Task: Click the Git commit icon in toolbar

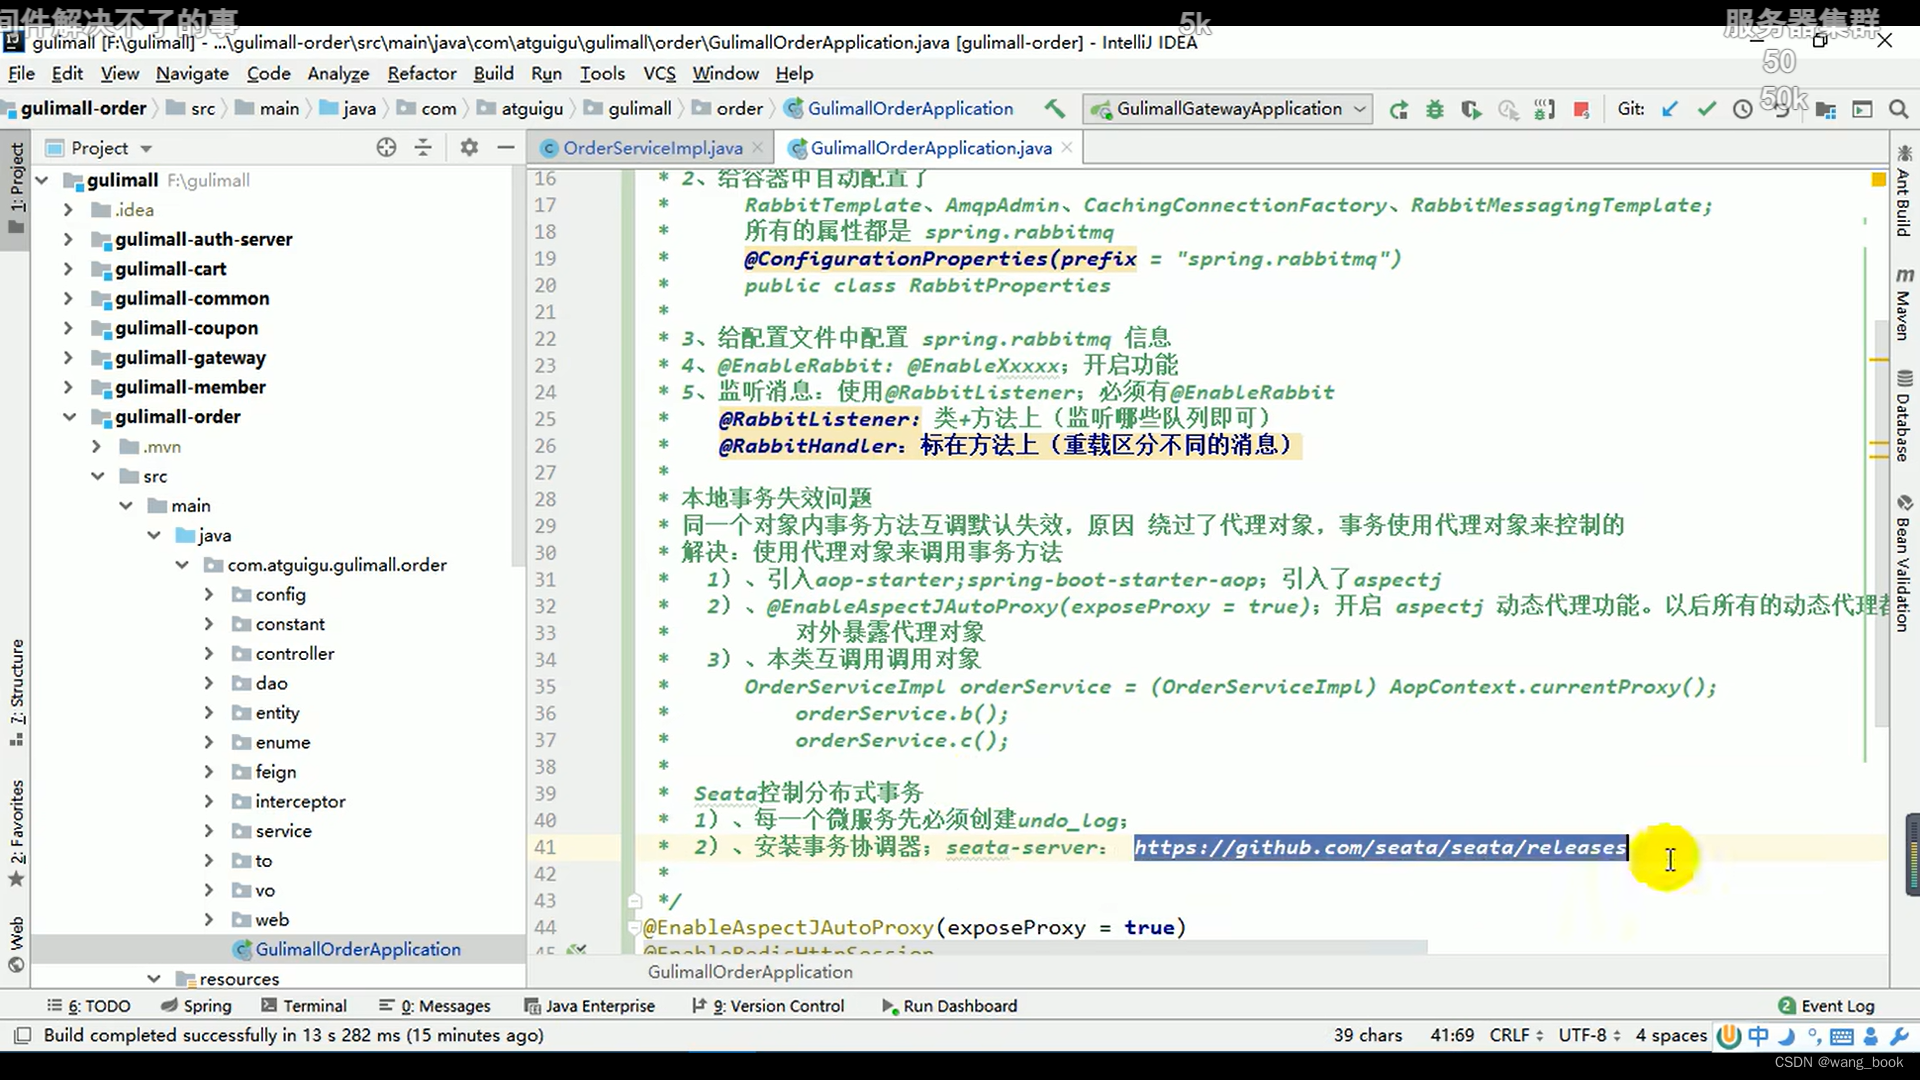Action: pos(1706,108)
